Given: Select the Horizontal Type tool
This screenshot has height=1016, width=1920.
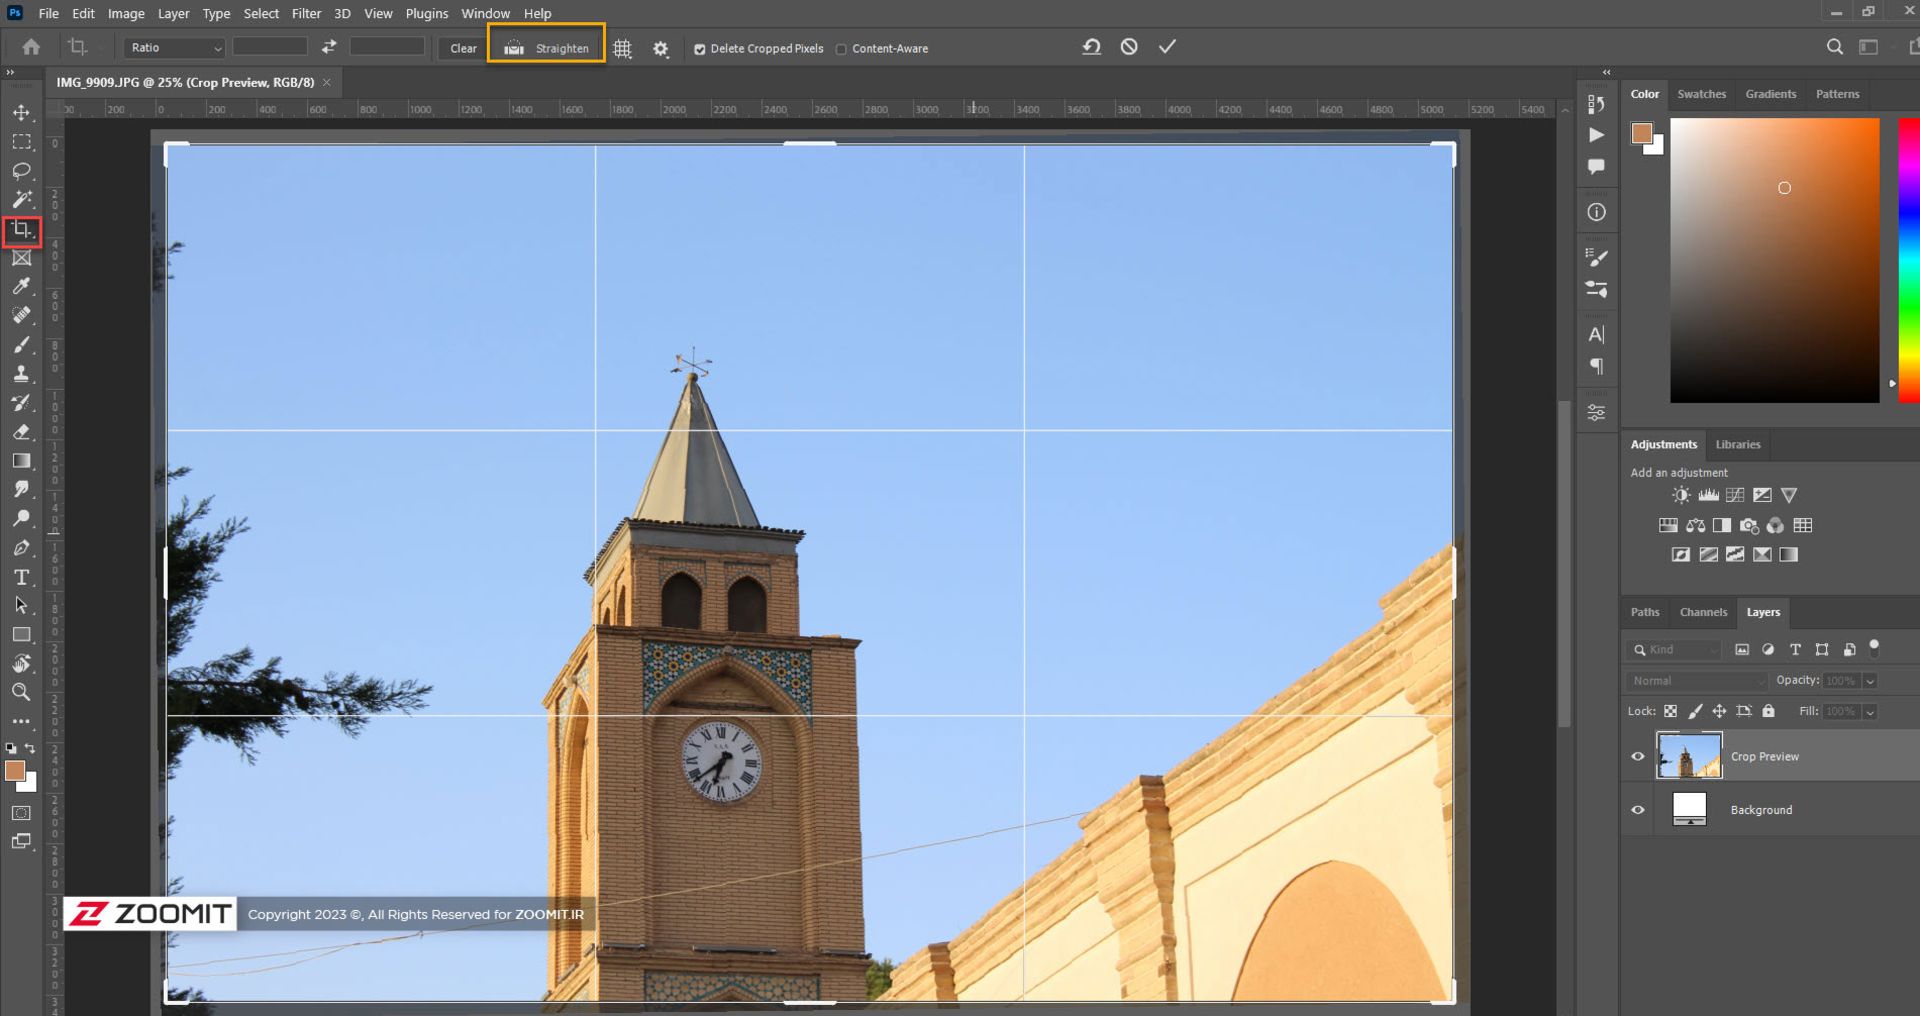Looking at the screenshot, I should click(21, 577).
